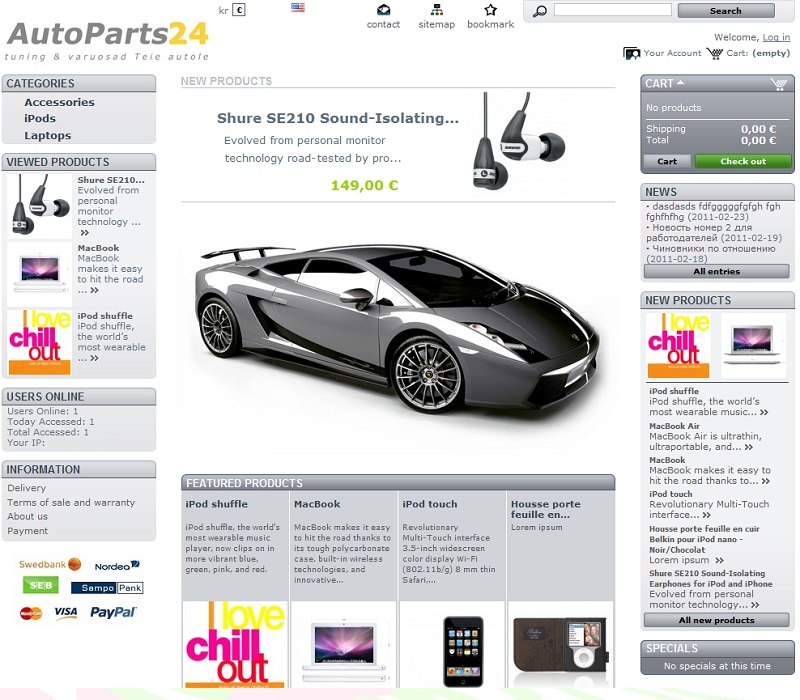
Task: Click the Search button
Action: pos(726,11)
